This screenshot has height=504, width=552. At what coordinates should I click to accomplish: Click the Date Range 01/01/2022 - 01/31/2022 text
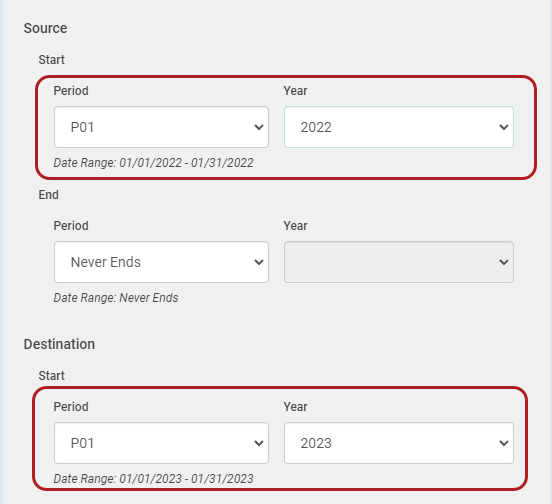click(x=153, y=163)
